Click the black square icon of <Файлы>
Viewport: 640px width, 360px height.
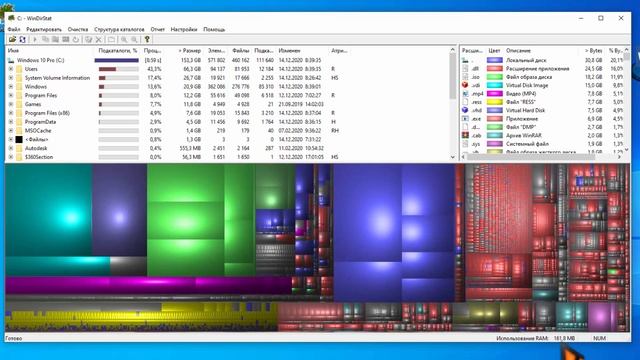[19, 139]
